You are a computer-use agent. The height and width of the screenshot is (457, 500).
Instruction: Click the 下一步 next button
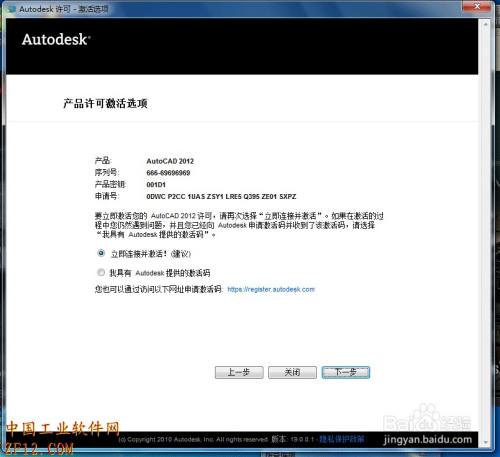pos(346,372)
